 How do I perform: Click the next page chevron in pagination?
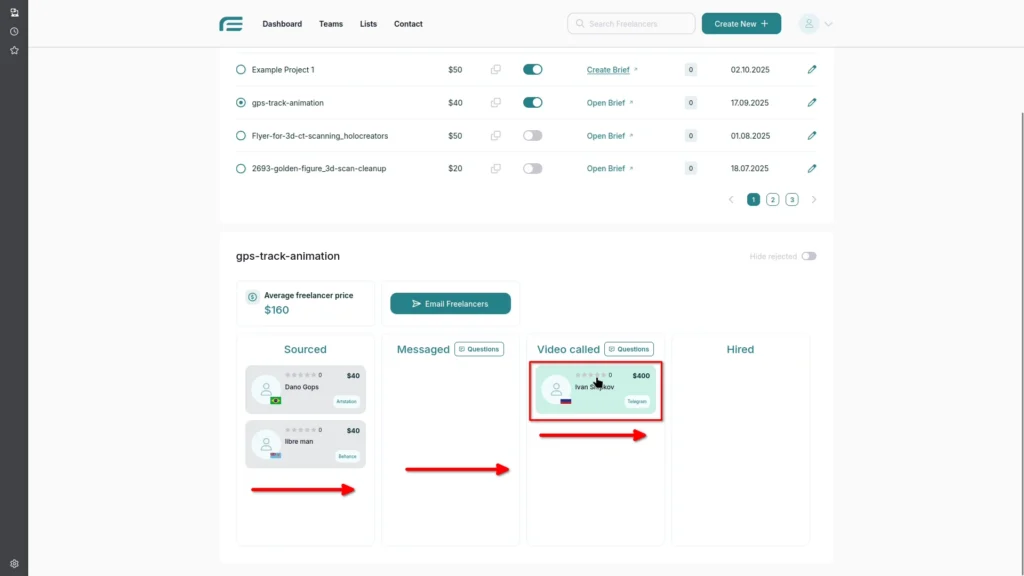pos(813,199)
